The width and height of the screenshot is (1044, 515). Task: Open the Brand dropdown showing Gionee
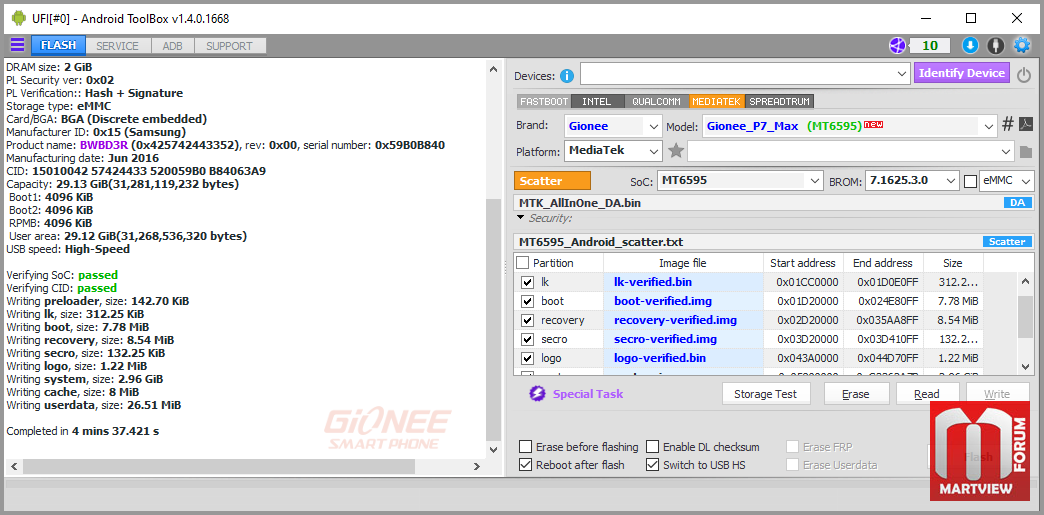coord(613,126)
